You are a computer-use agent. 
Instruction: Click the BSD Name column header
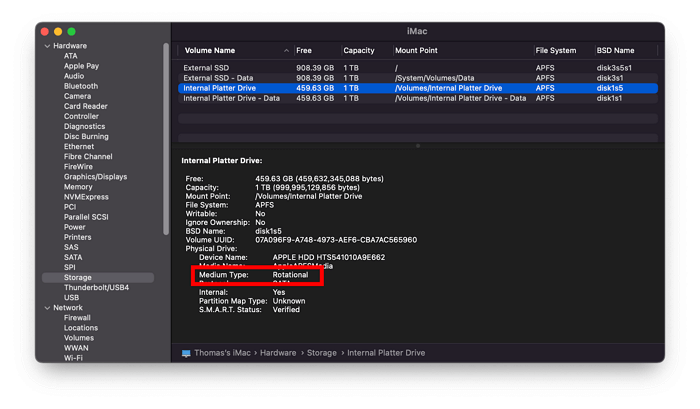[615, 50]
